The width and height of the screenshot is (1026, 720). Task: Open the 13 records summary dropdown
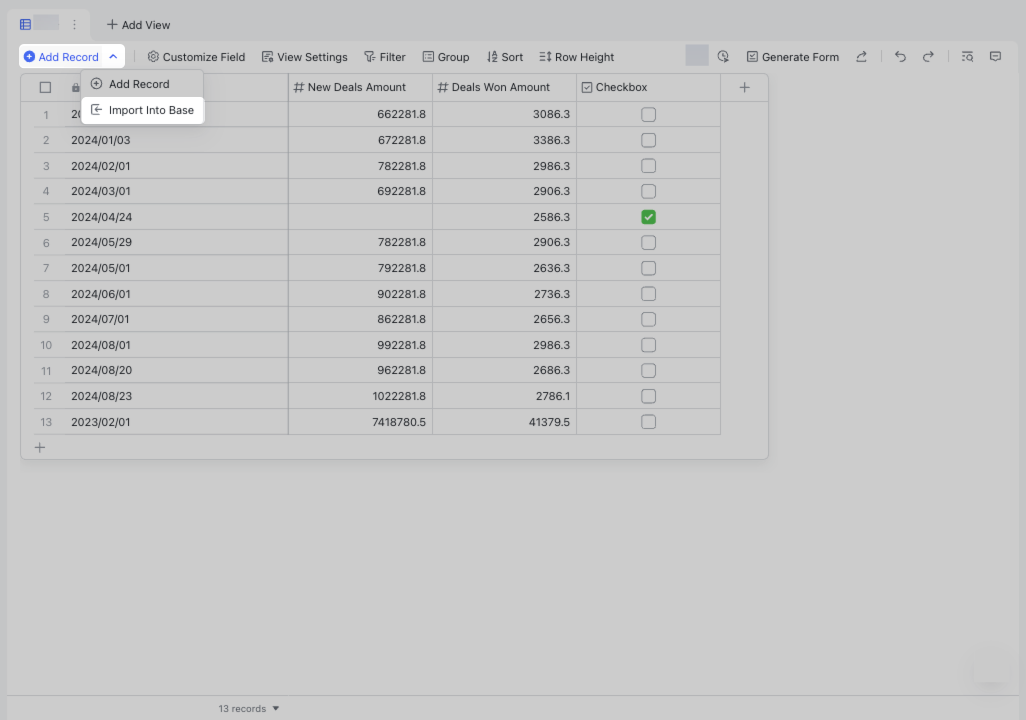click(249, 708)
